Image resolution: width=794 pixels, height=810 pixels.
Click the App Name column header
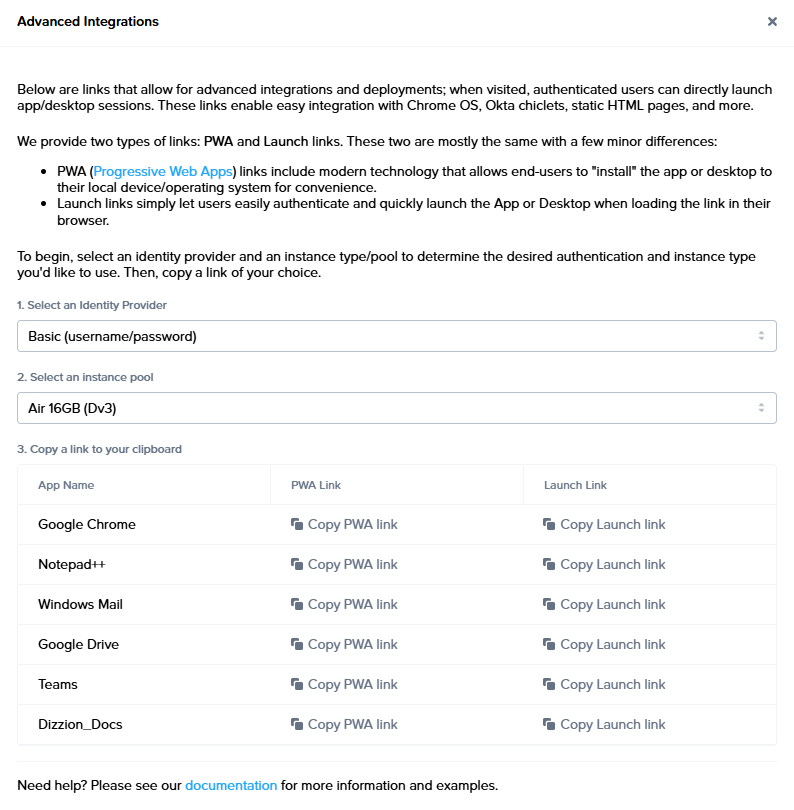[x=66, y=485]
